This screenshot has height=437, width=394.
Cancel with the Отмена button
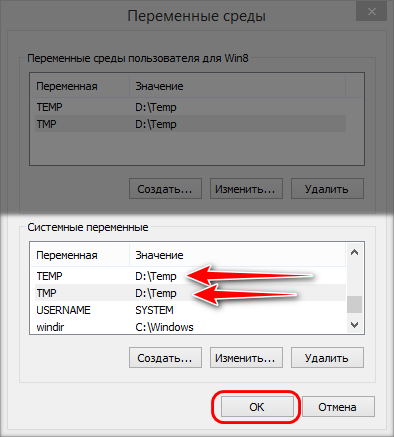click(338, 407)
